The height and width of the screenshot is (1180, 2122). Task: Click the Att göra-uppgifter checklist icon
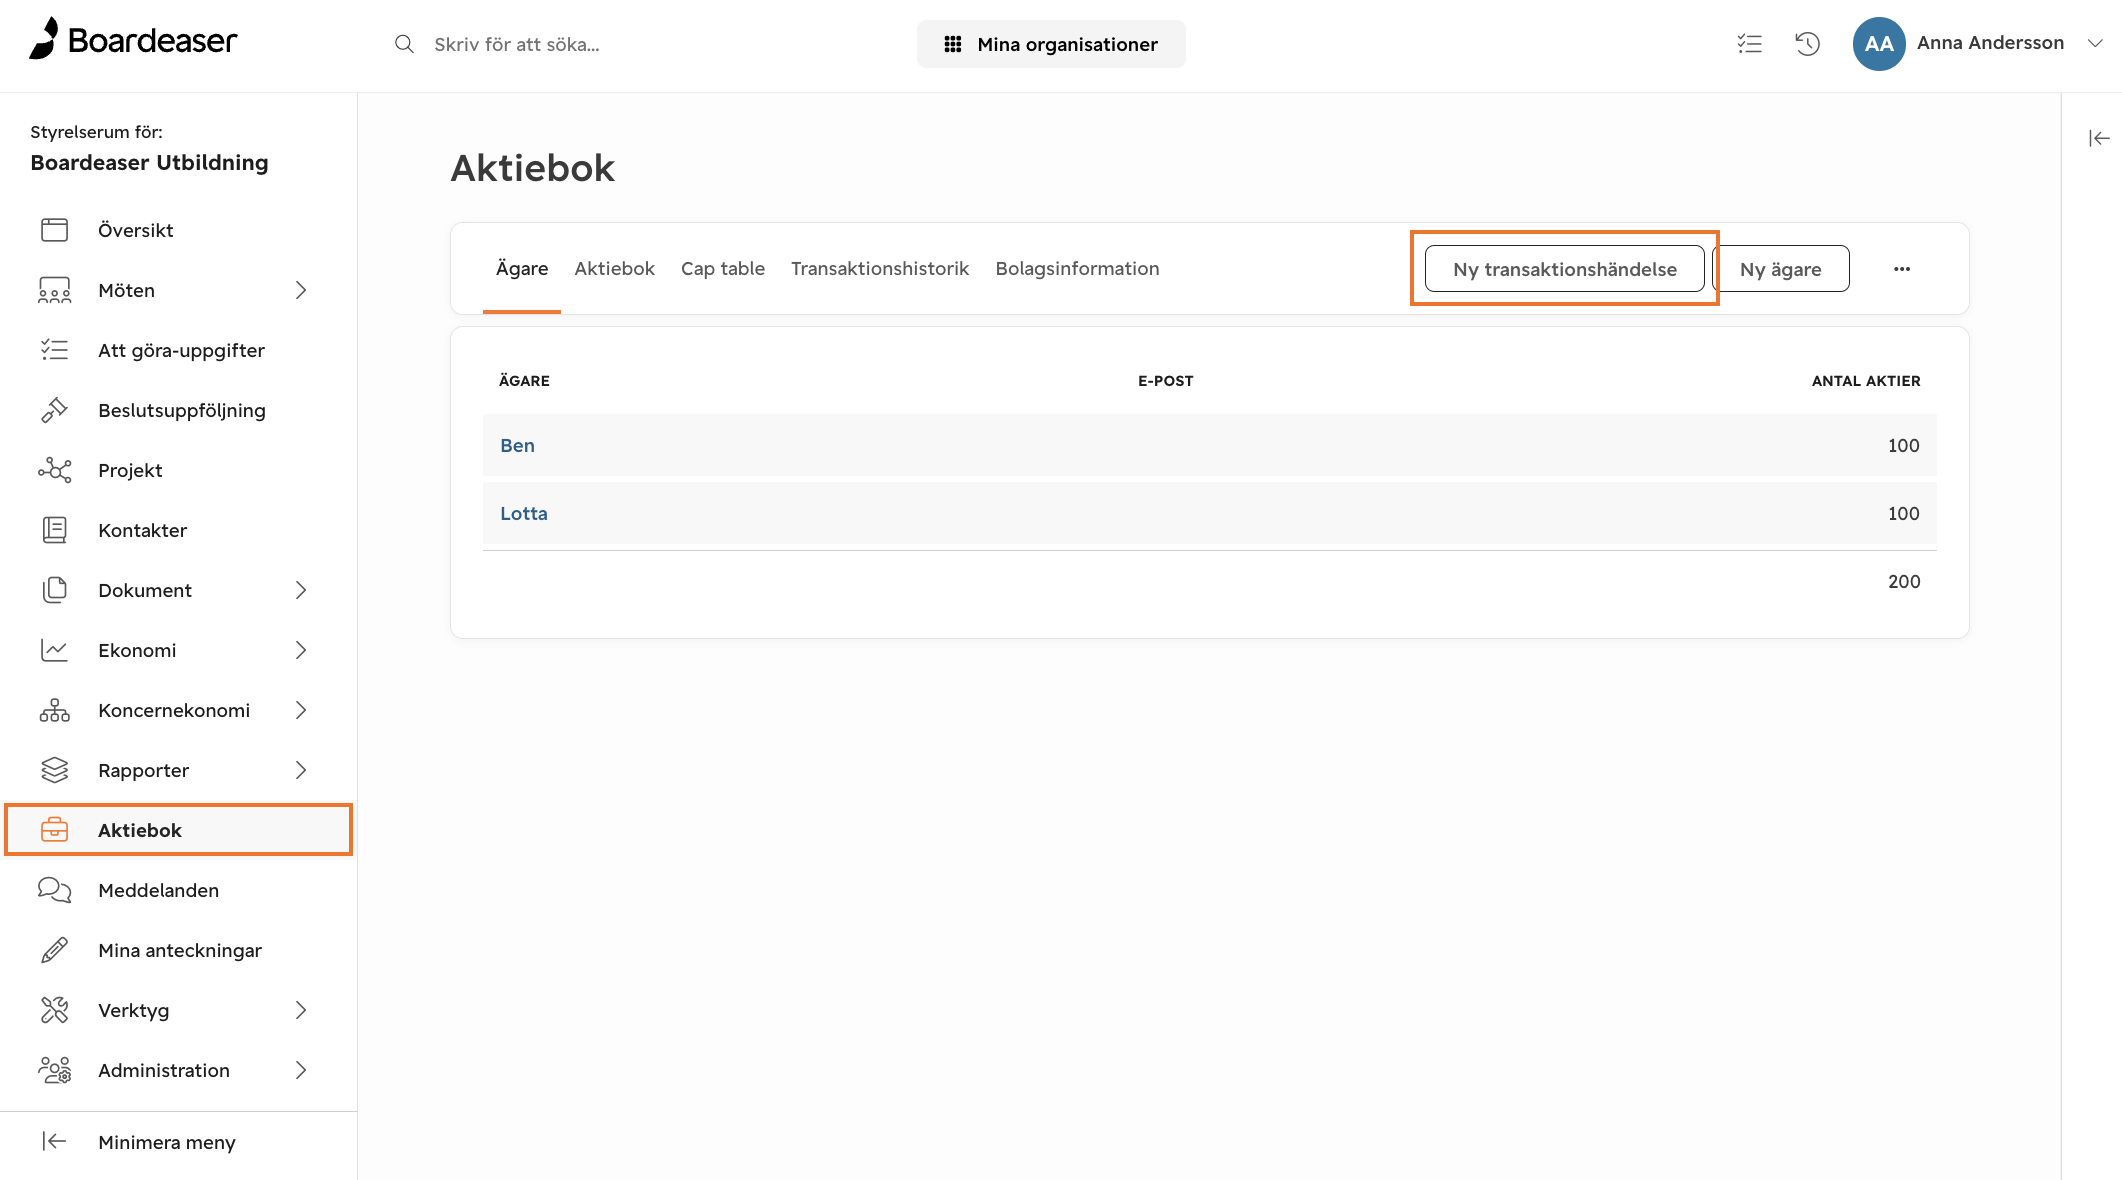point(55,350)
